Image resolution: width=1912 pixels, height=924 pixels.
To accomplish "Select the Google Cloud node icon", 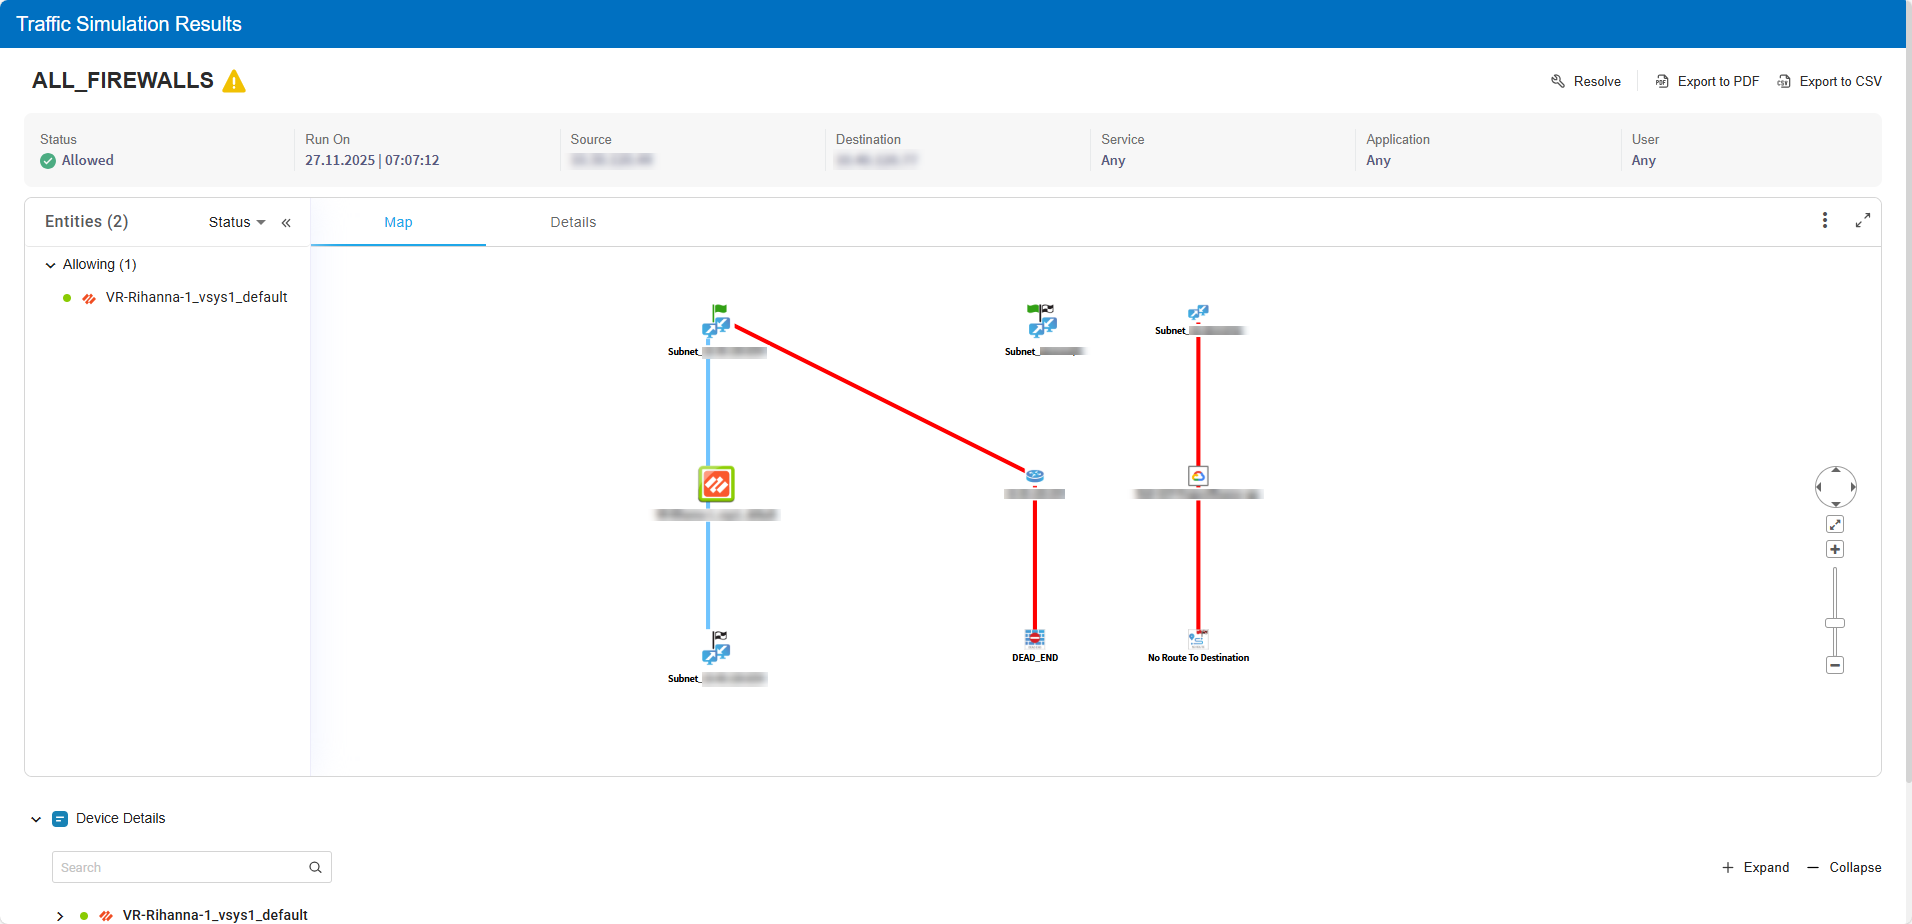I will tap(1198, 476).
